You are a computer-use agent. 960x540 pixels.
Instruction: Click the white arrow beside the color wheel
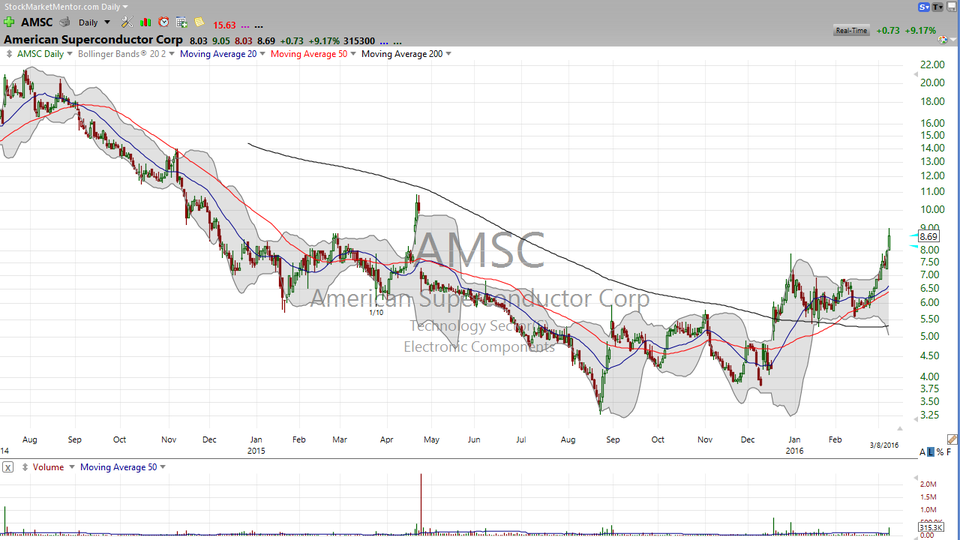(953, 40)
